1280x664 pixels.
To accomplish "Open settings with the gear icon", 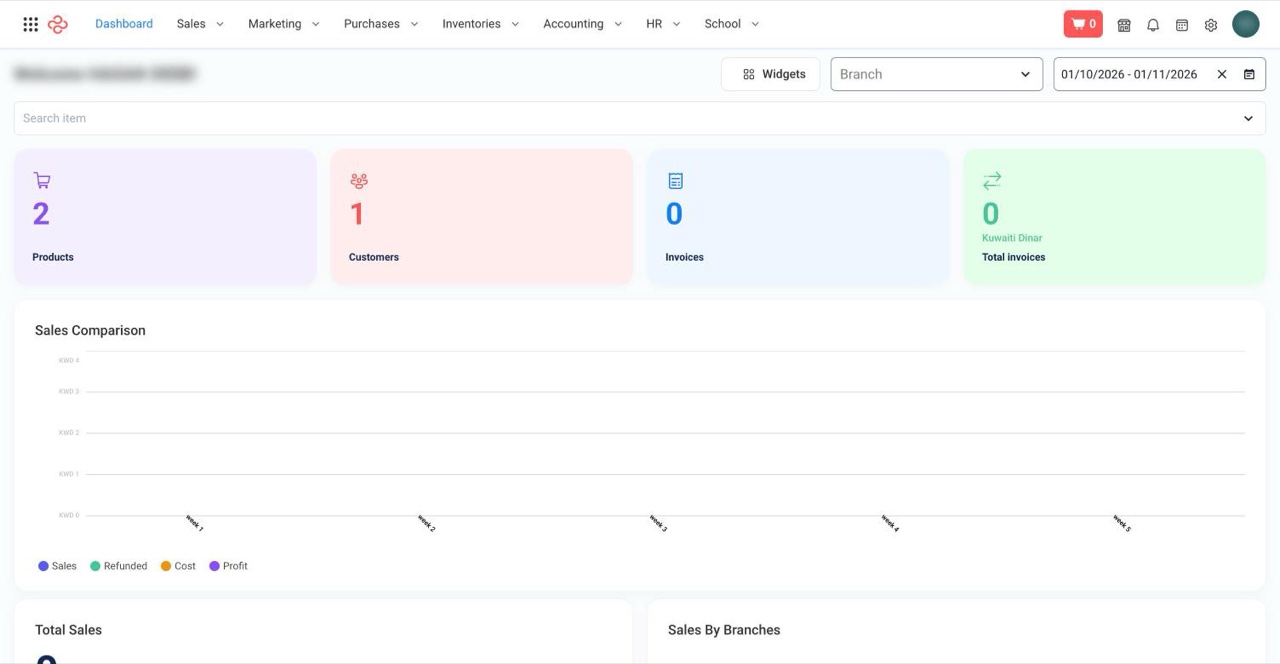I will (1211, 25).
